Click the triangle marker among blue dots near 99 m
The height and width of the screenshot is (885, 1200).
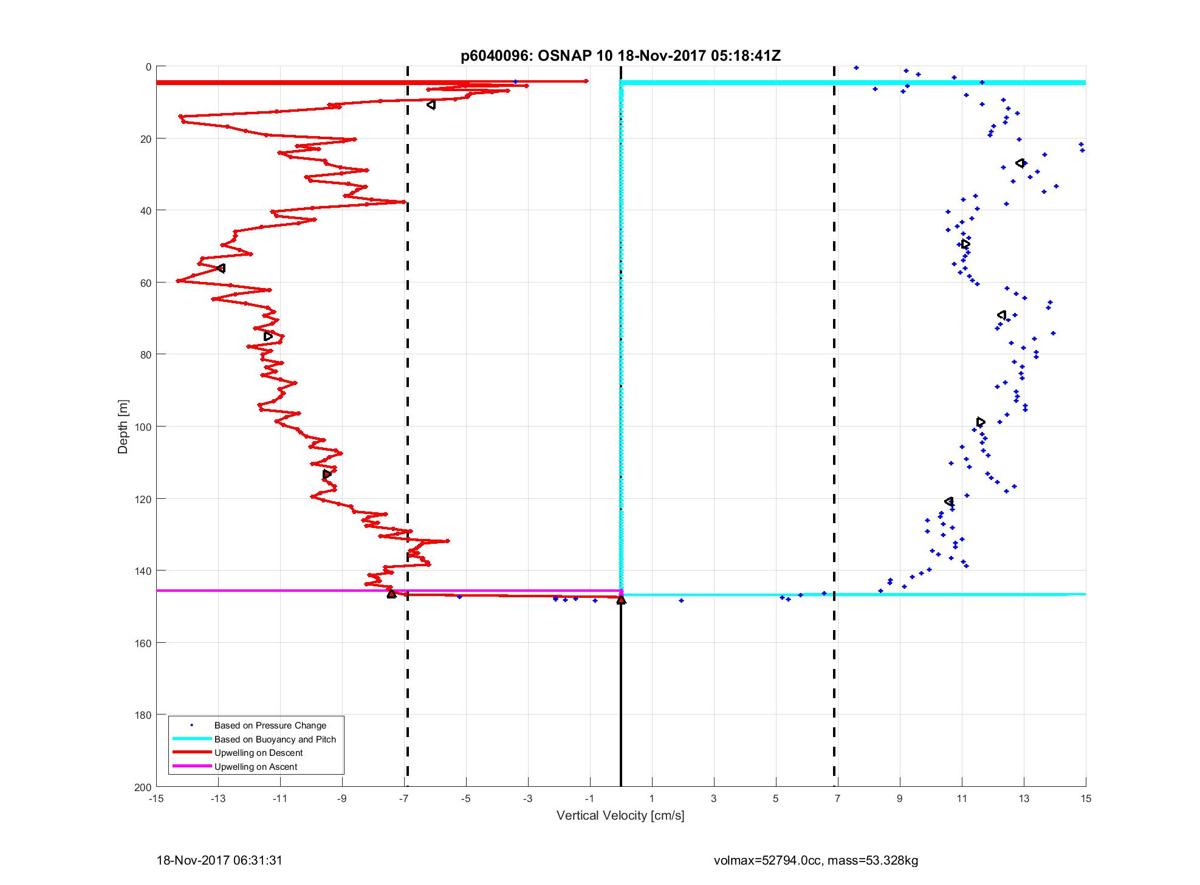tap(980, 422)
